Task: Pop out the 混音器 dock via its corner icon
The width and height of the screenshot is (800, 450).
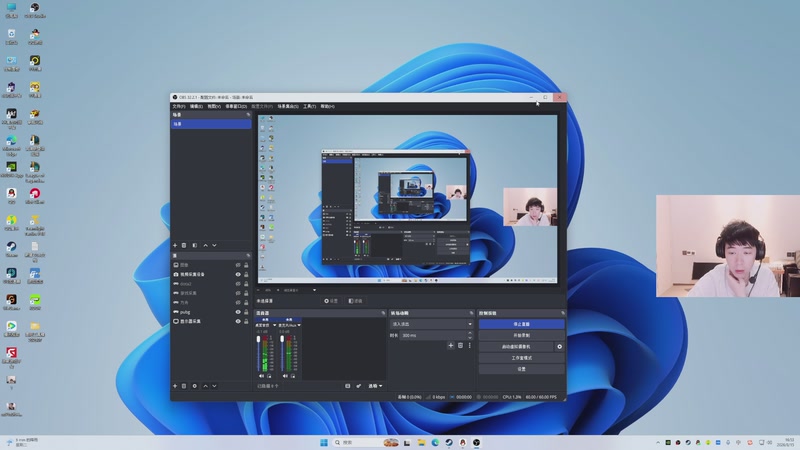Action: tap(383, 313)
